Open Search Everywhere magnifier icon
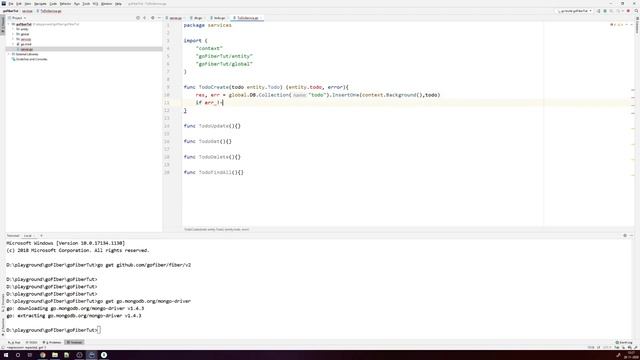640x360 pixels. coord(636,11)
